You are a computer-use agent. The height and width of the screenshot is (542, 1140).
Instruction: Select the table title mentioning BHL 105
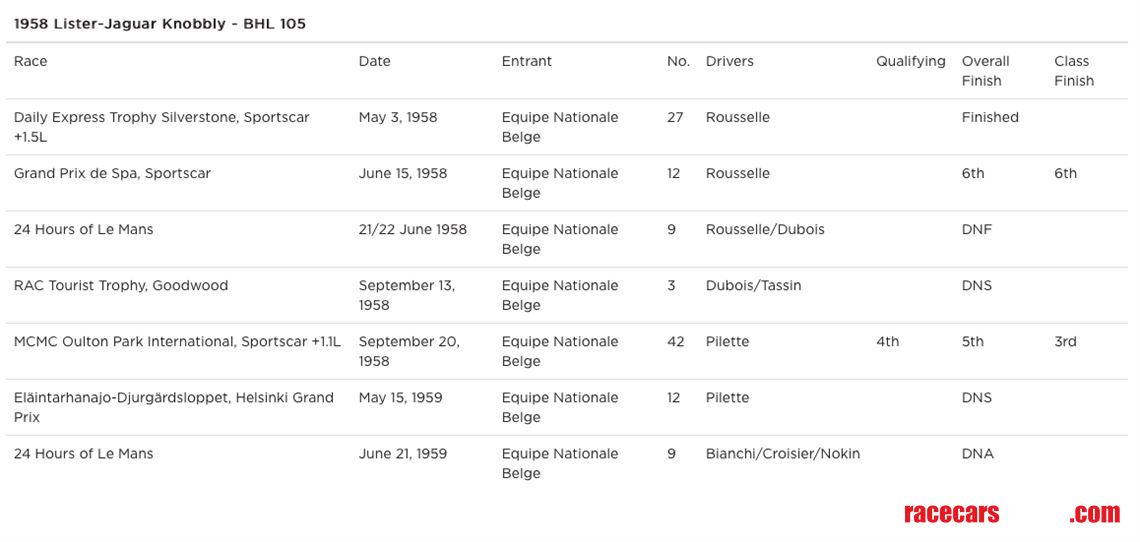click(x=160, y=23)
